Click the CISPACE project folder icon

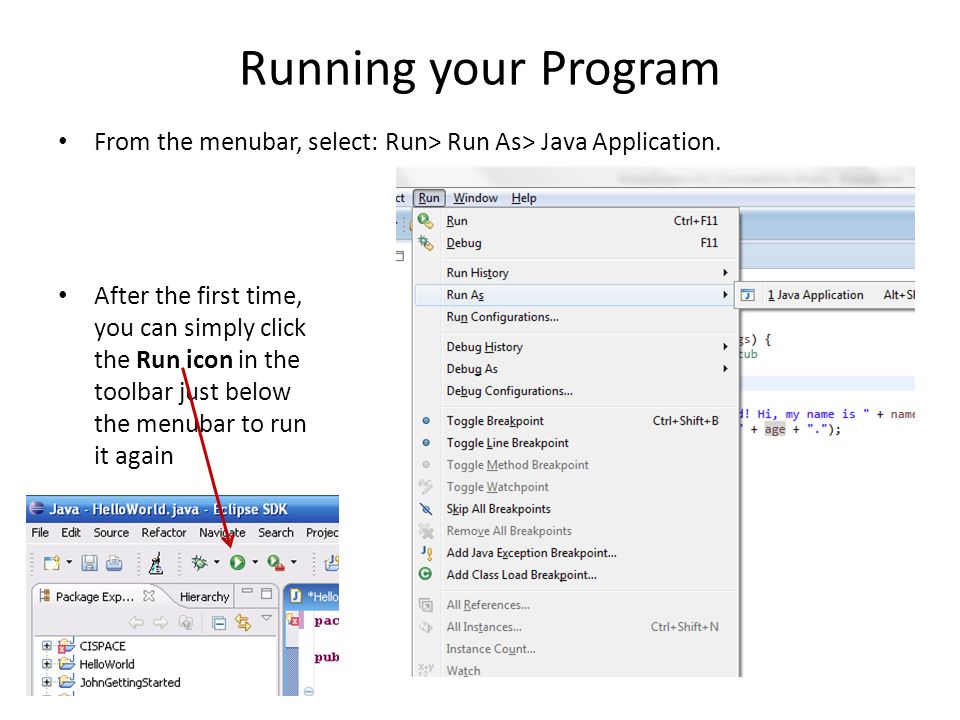[x=66, y=646]
